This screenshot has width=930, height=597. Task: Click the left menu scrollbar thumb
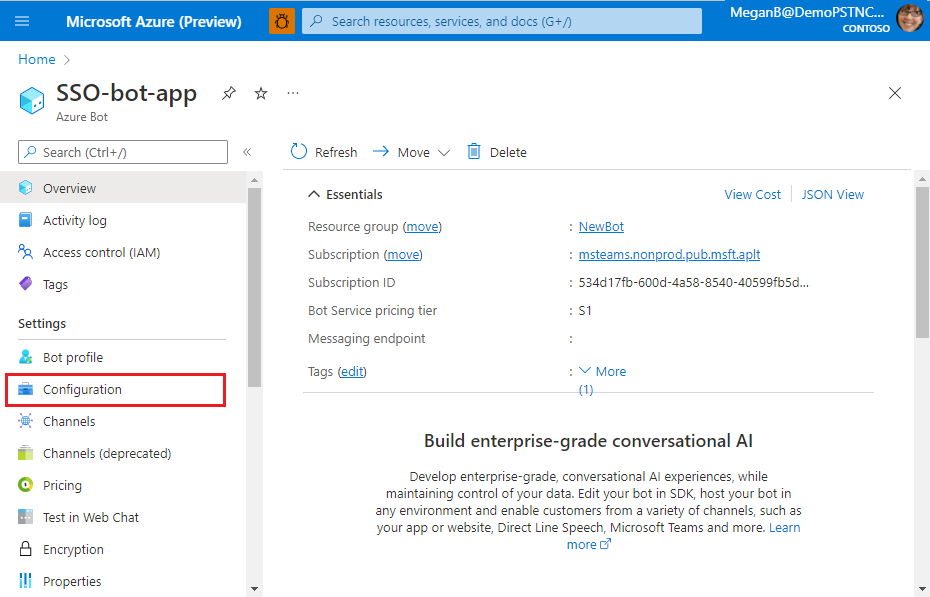coord(254,288)
